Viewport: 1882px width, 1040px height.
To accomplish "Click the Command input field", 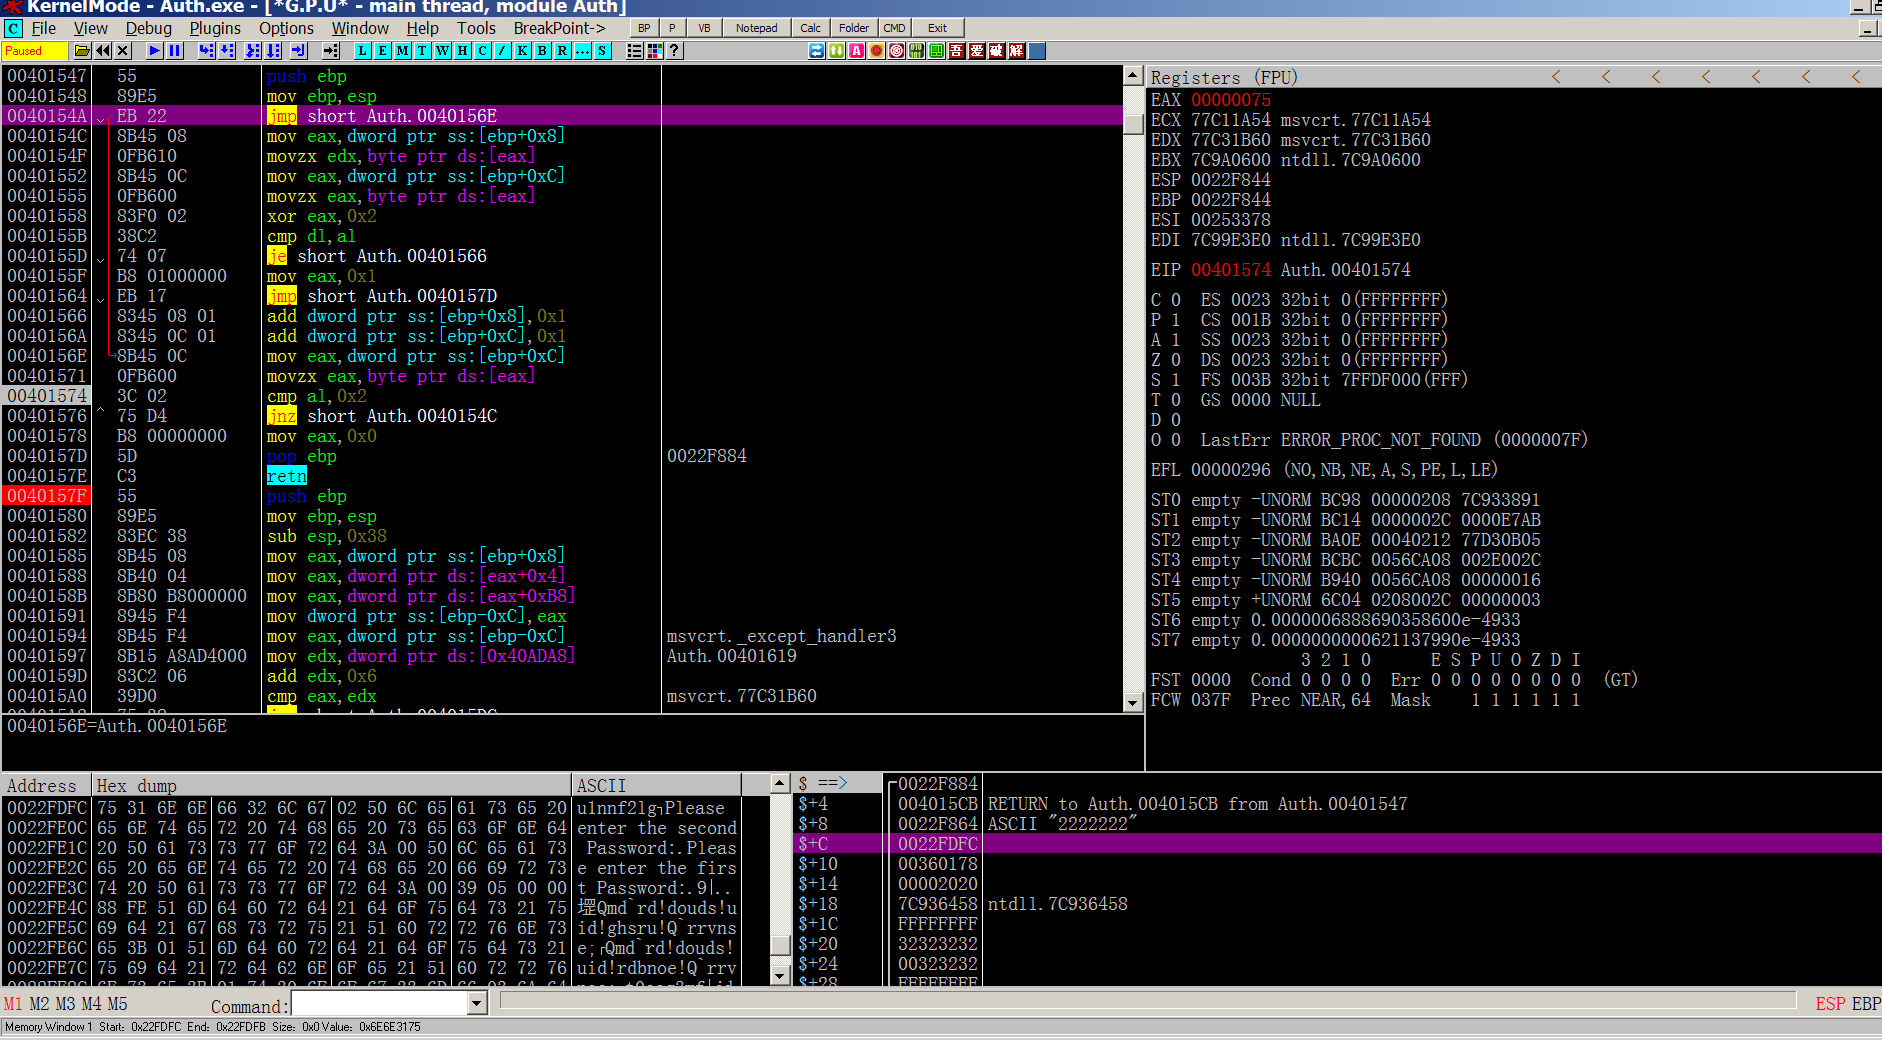I will click(x=379, y=1003).
